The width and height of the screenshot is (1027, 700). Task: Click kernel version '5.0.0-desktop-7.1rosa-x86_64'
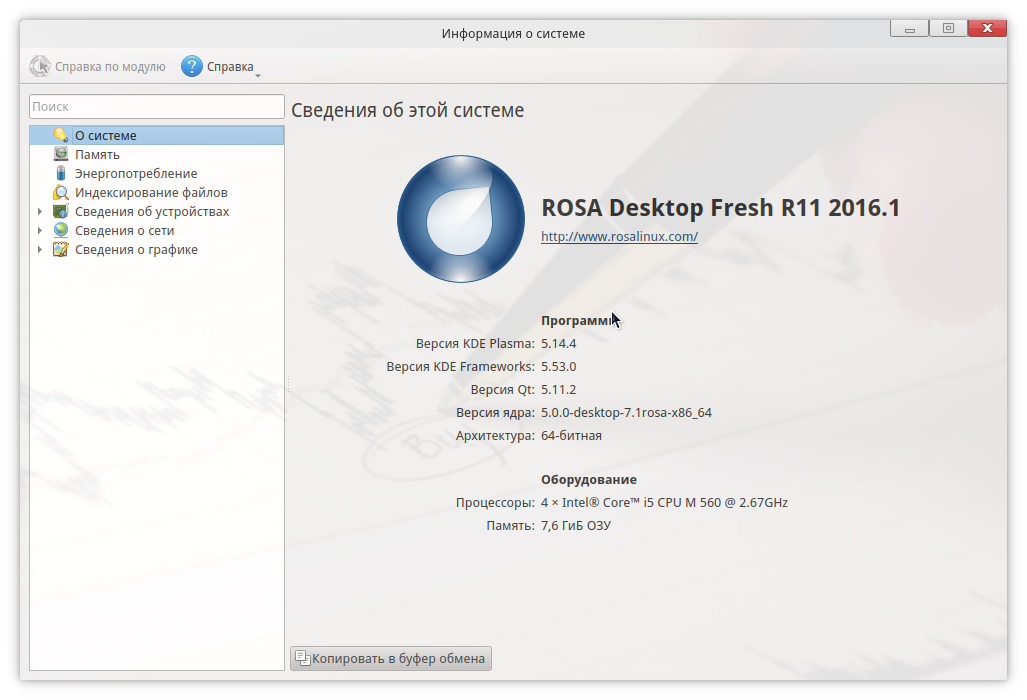click(626, 413)
